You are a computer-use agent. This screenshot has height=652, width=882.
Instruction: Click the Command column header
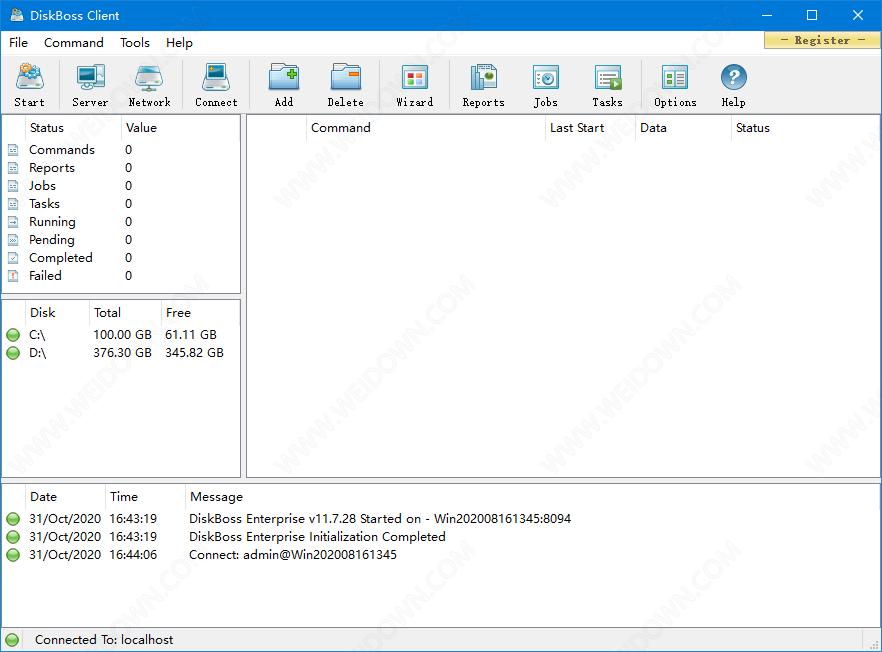pos(426,128)
